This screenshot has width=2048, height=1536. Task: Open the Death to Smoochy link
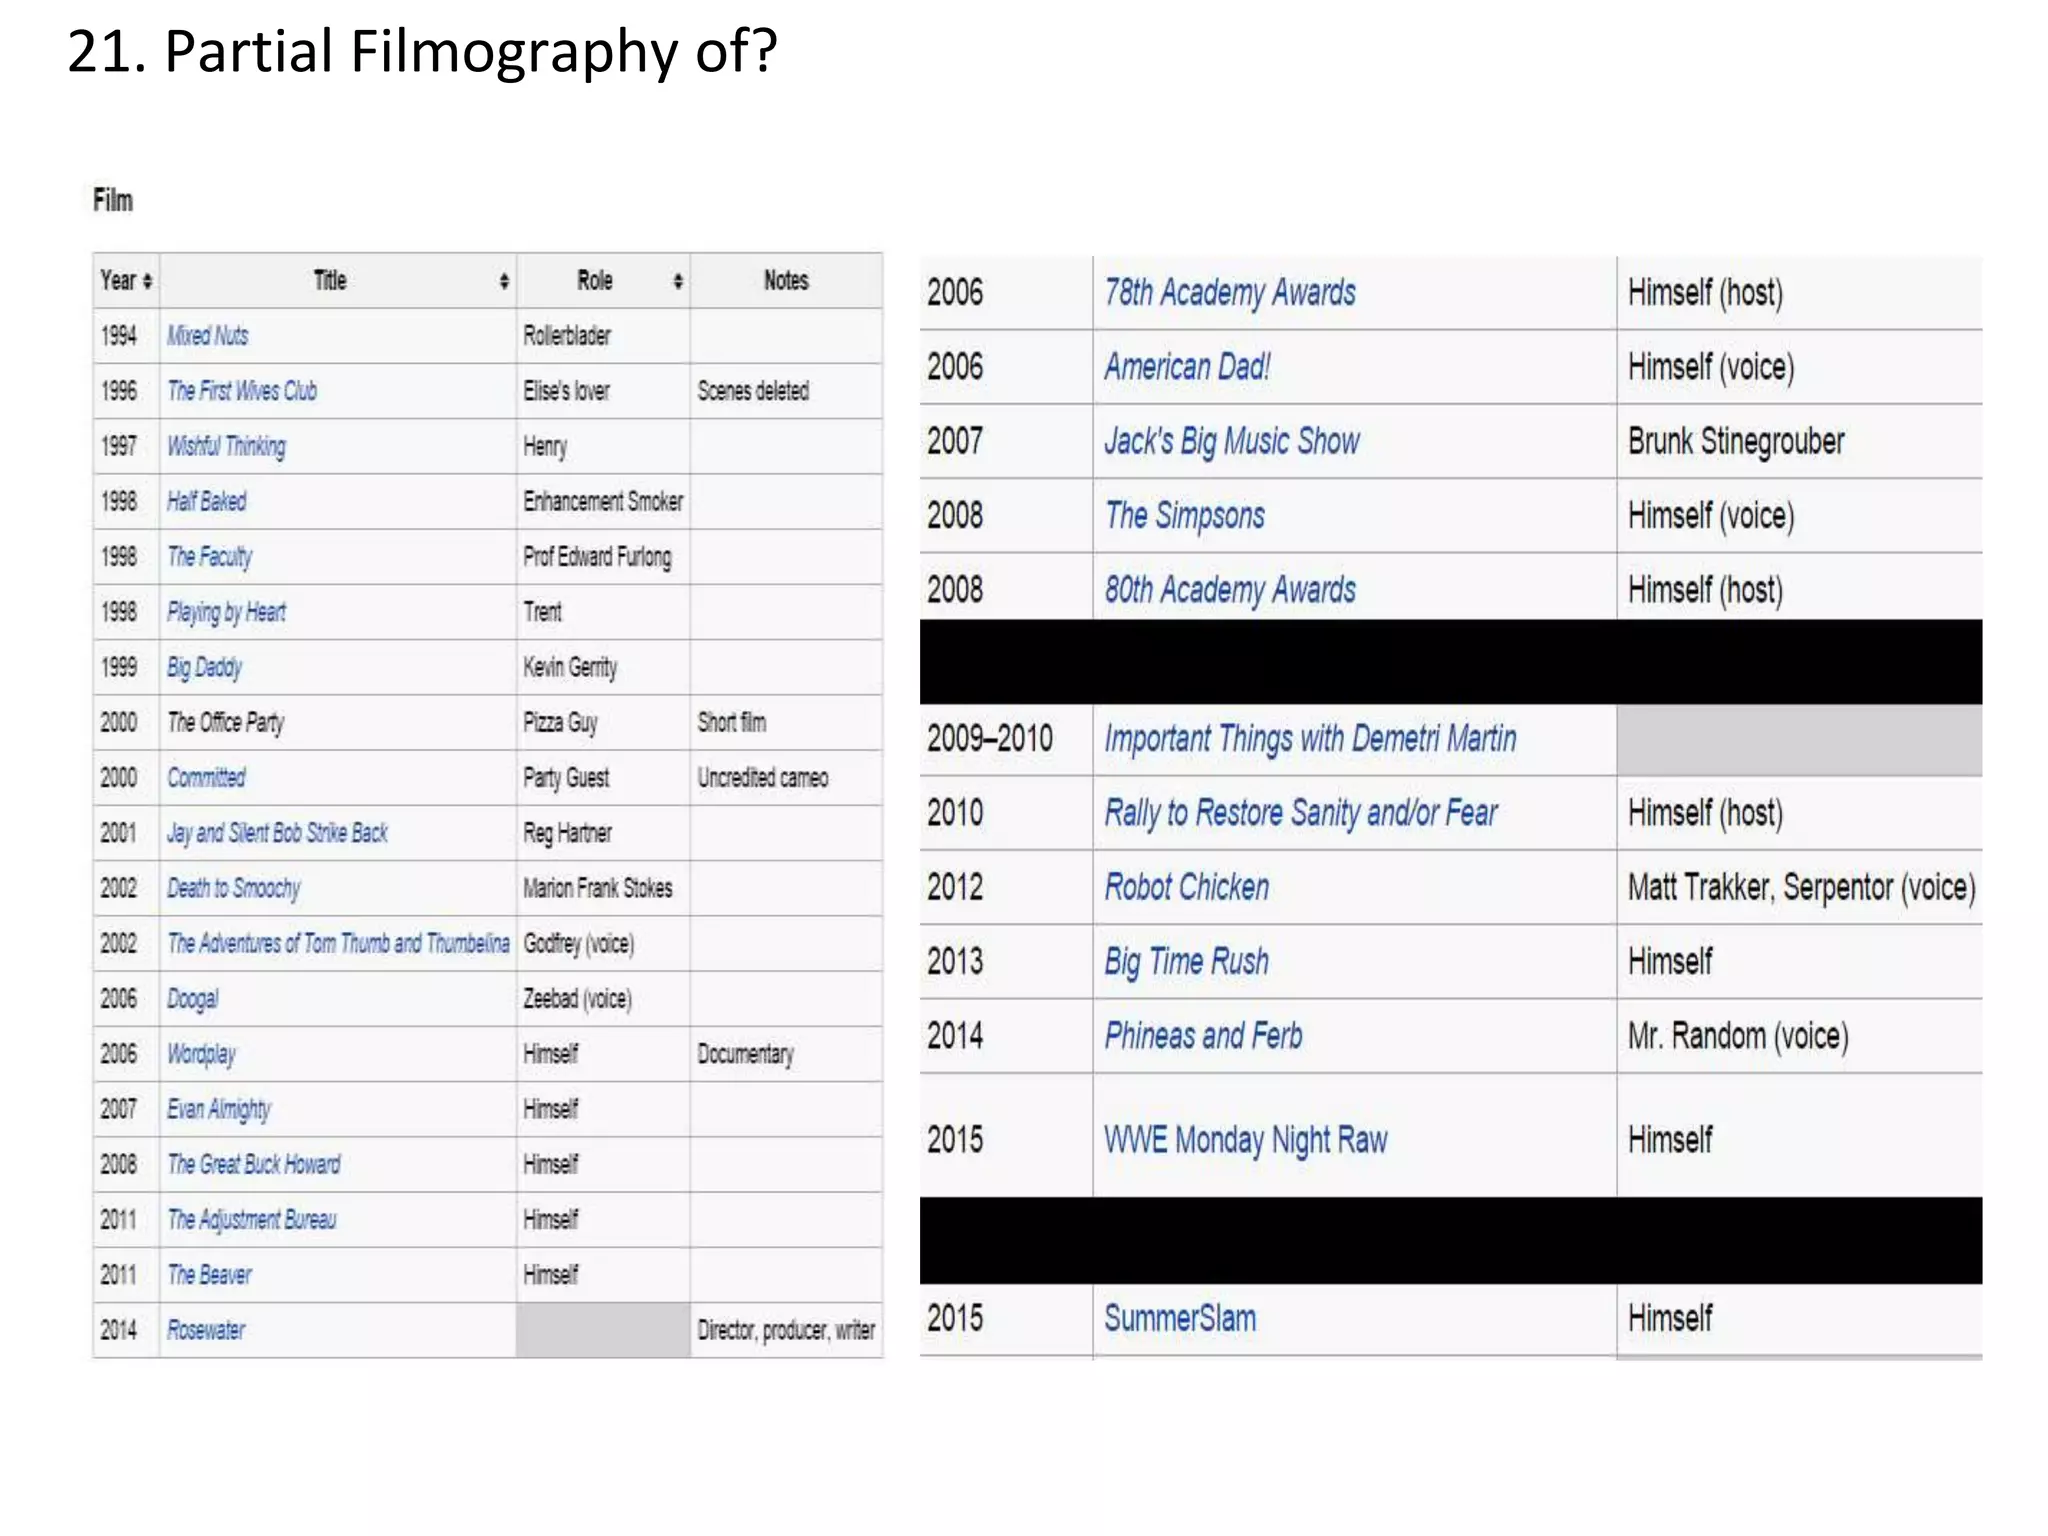point(234,888)
